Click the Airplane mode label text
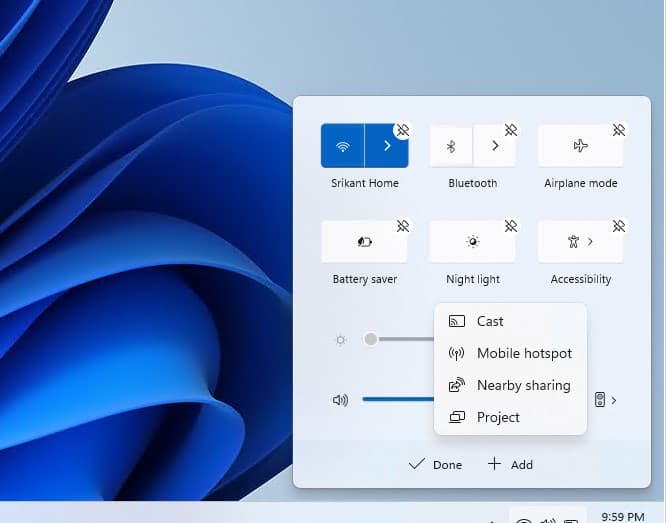The width and height of the screenshot is (666, 523). pos(581,183)
